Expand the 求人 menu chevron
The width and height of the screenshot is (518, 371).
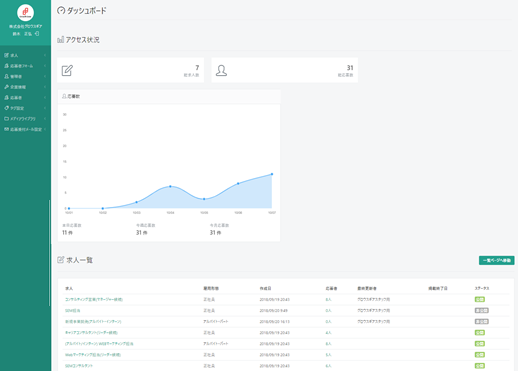45,55
